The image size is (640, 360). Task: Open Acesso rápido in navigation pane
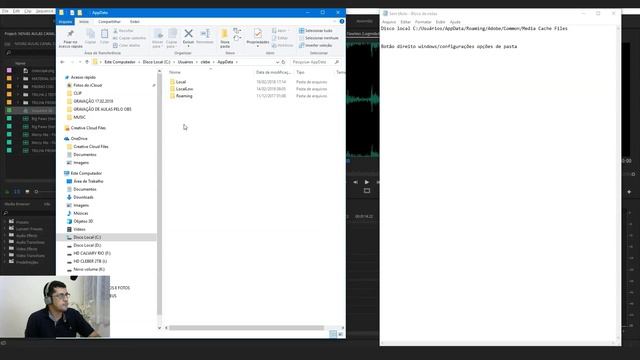coord(83,77)
